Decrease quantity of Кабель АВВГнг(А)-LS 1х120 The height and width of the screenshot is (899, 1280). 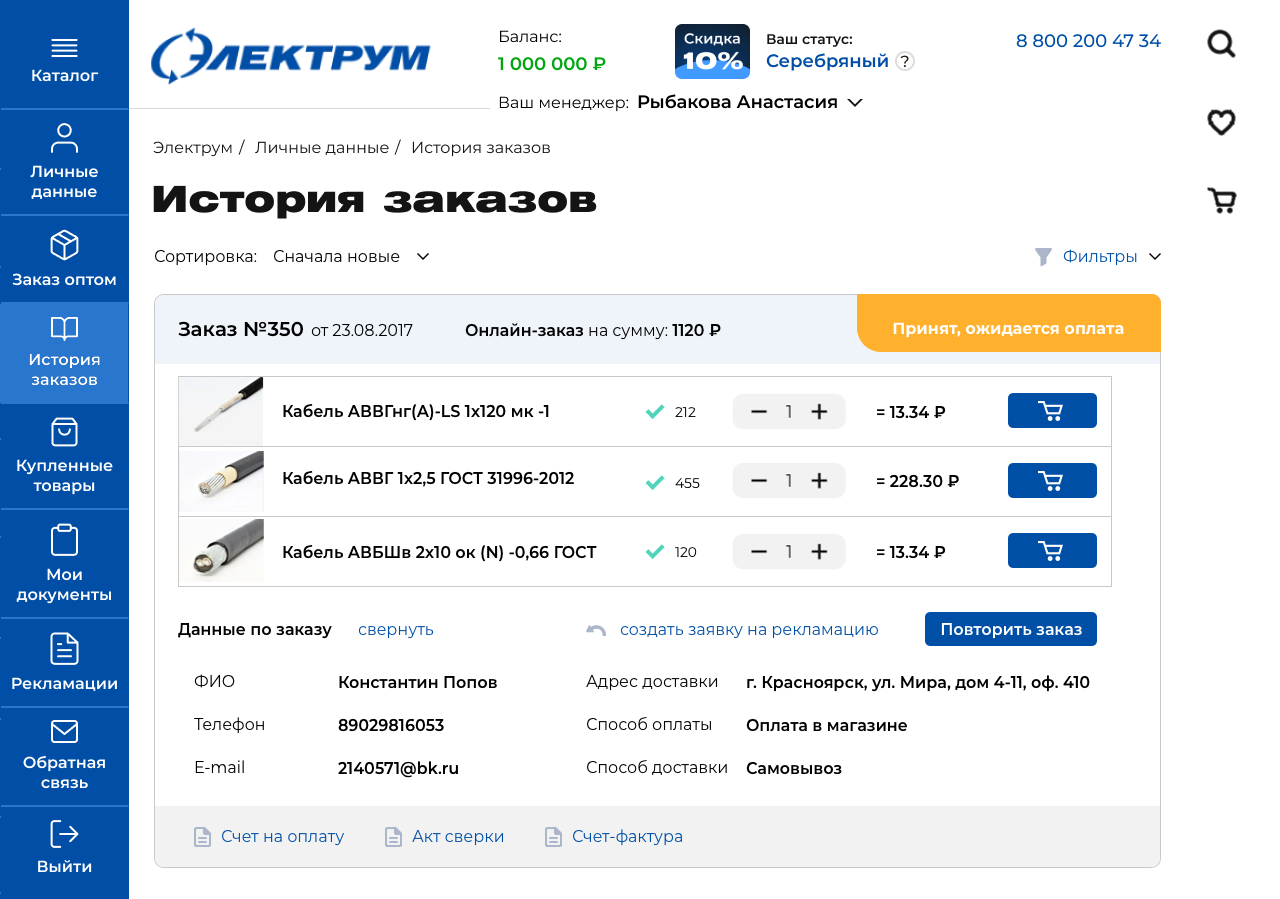(x=759, y=412)
